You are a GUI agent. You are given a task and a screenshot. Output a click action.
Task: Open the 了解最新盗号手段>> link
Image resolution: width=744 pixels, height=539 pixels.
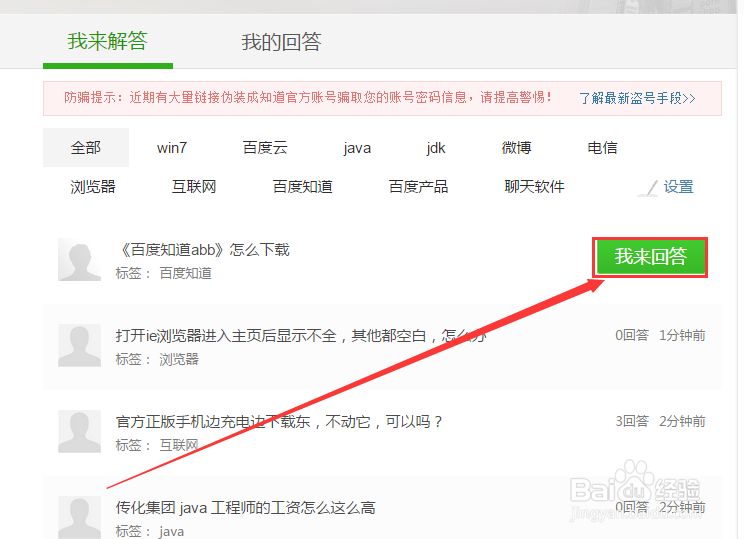637,98
